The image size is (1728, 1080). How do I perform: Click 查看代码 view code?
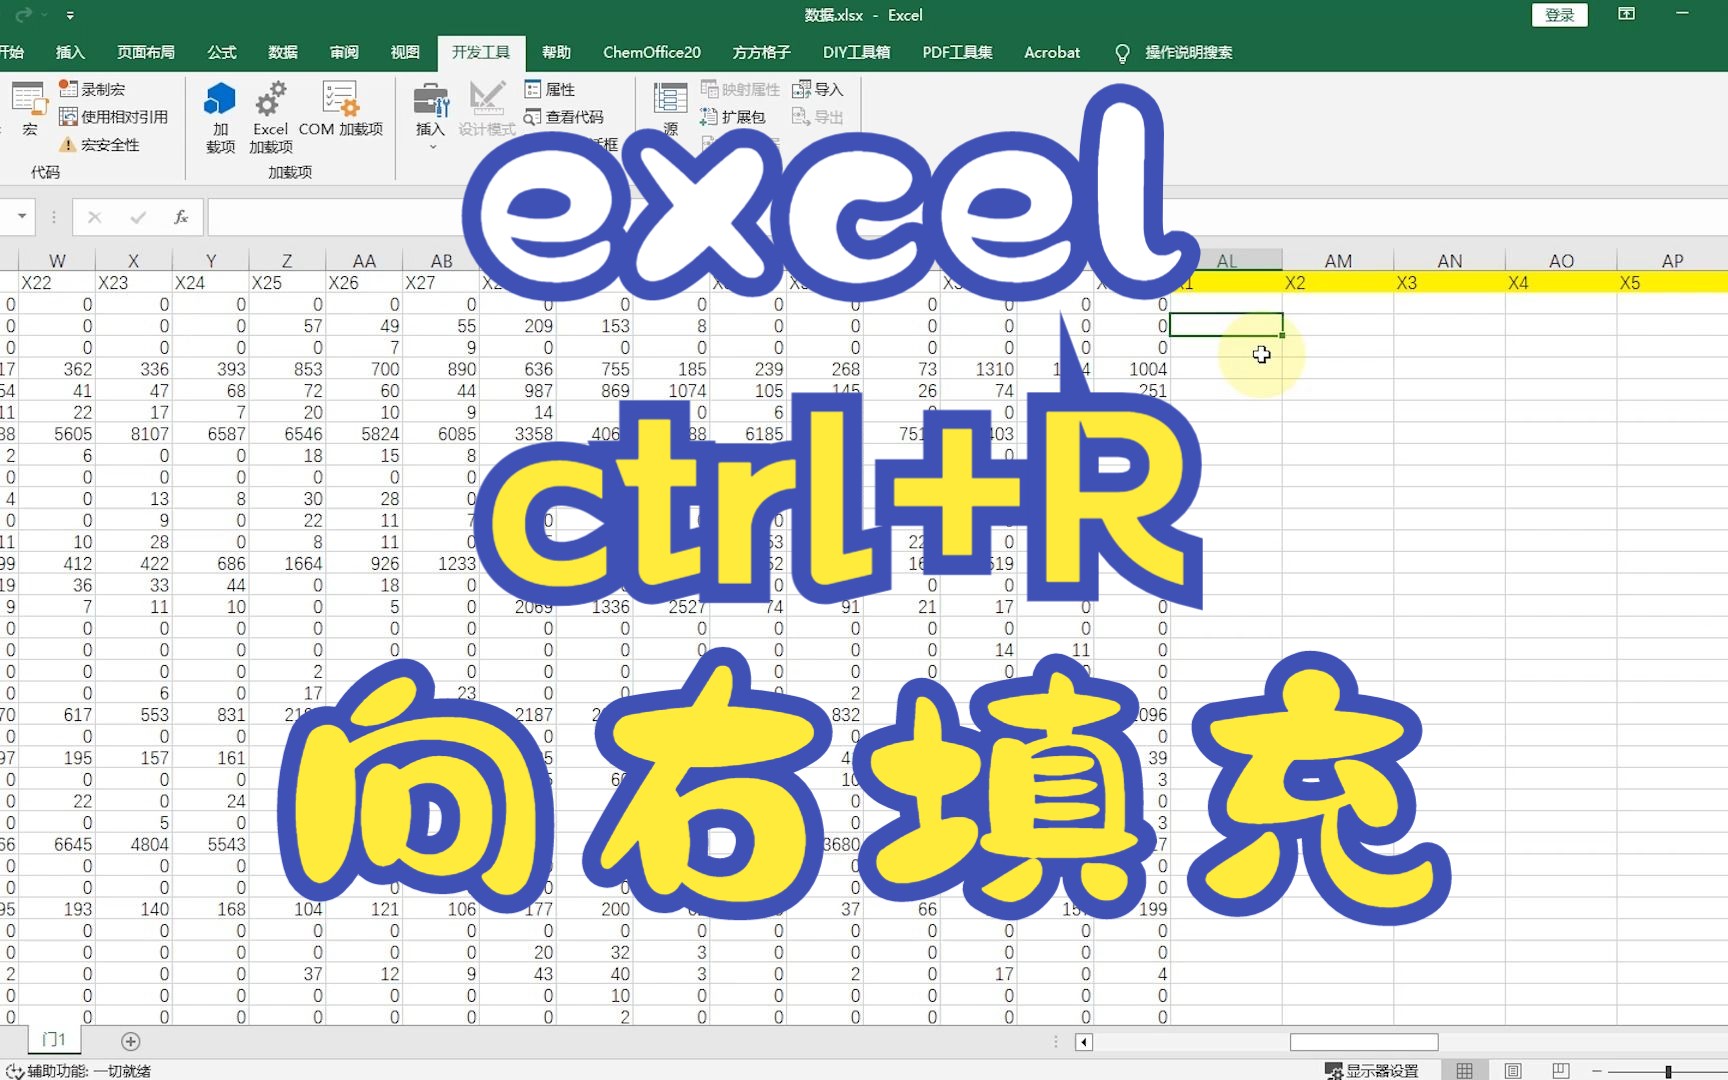point(564,117)
